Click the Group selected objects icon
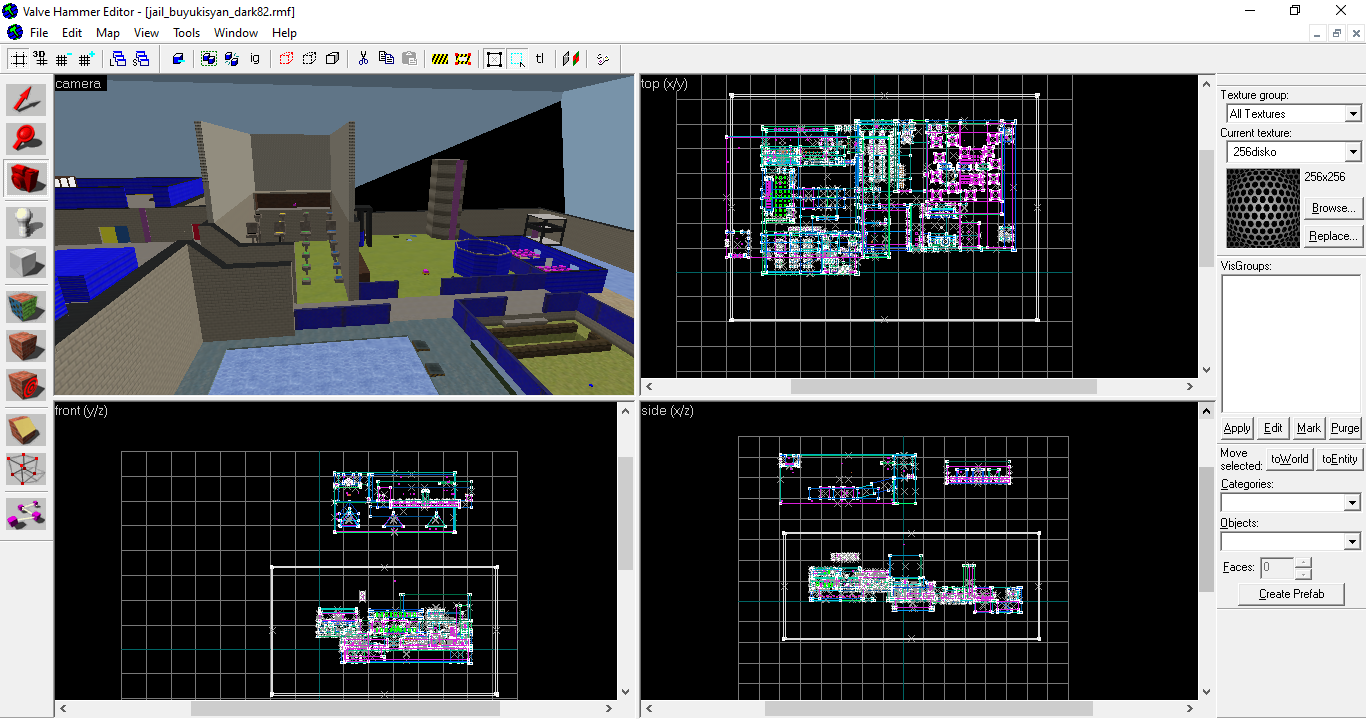The width and height of the screenshot is (1366, 719). coord(208,59)
